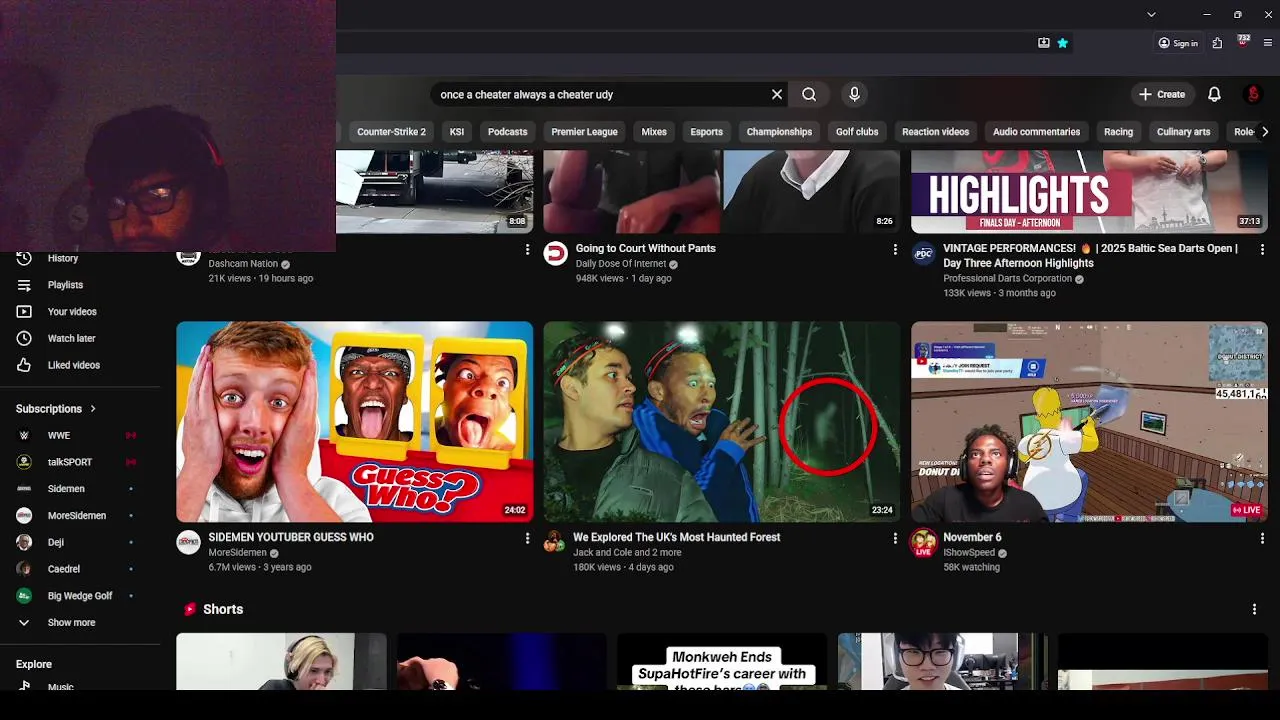Click inside the YouTube search input field
This screenshot has width=1280, height=720.
tap(600, 94)
